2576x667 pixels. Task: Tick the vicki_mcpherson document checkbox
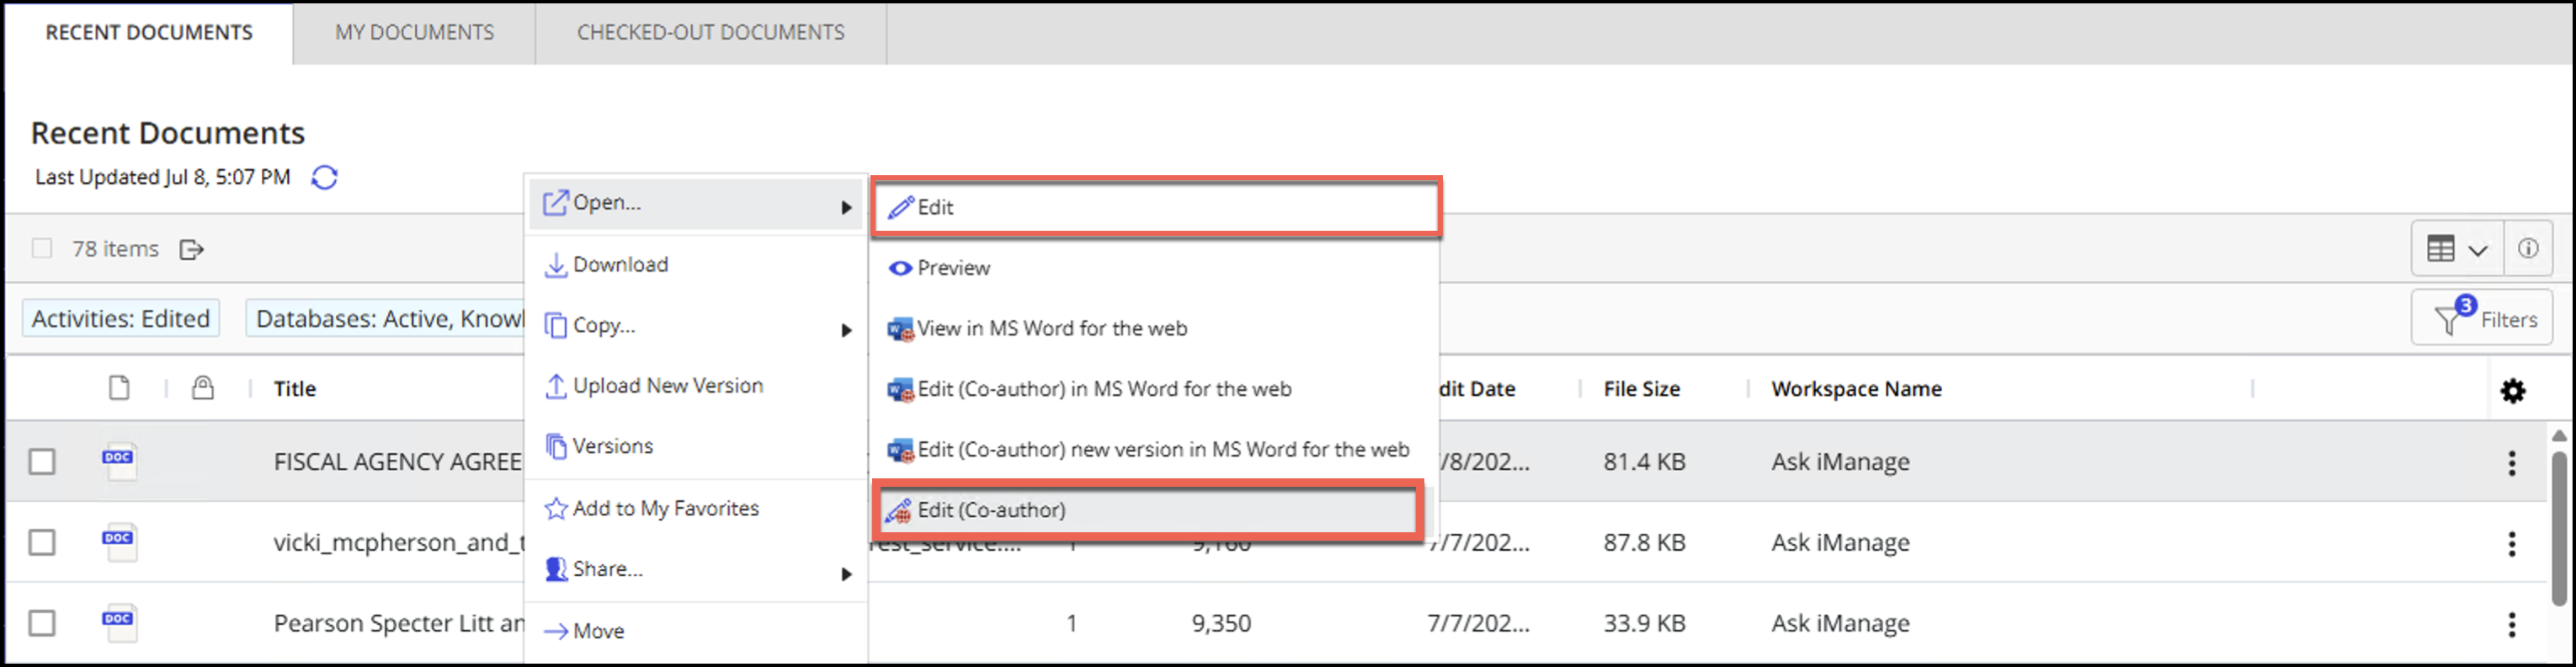click(42, 542)
